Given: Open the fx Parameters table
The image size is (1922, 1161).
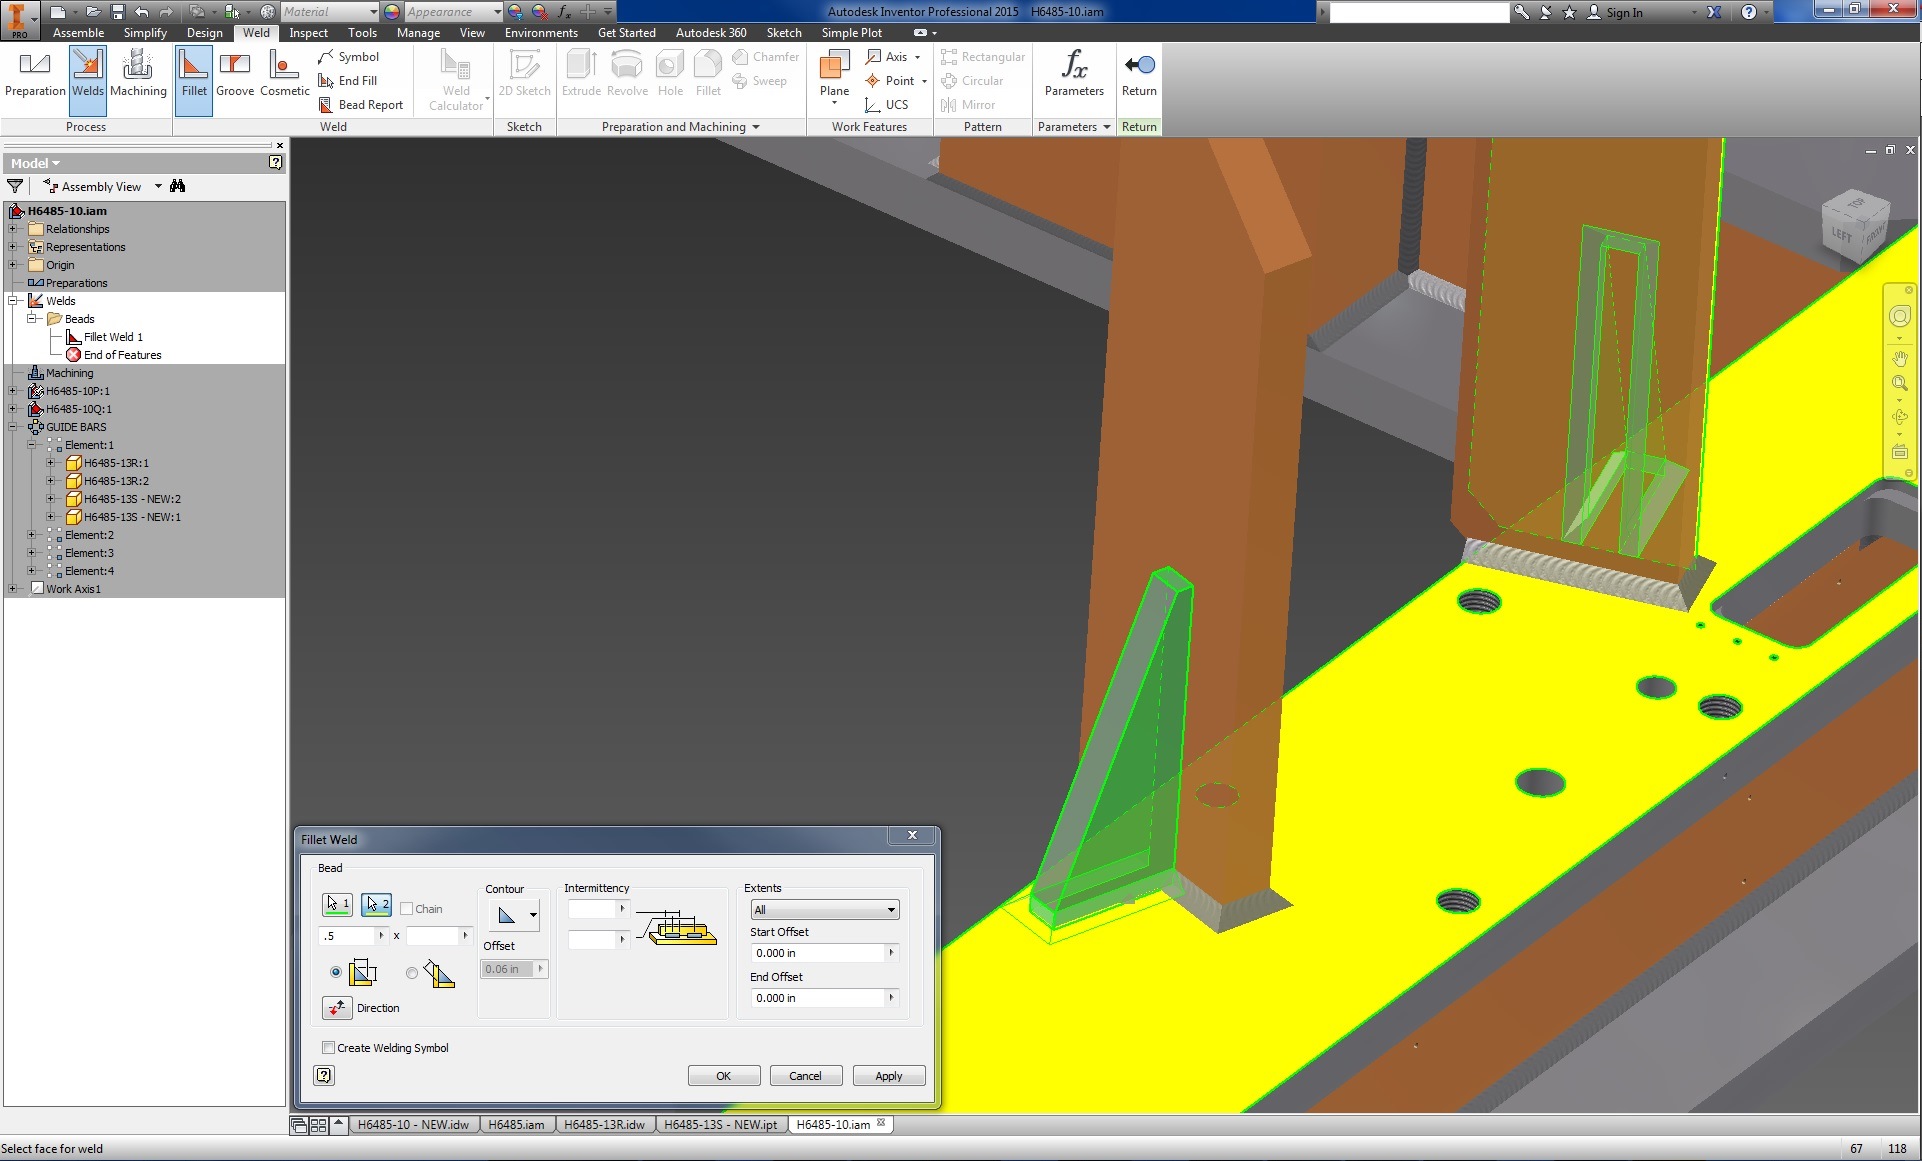Looking at the screenshot, I should (x=1074, y=75).
